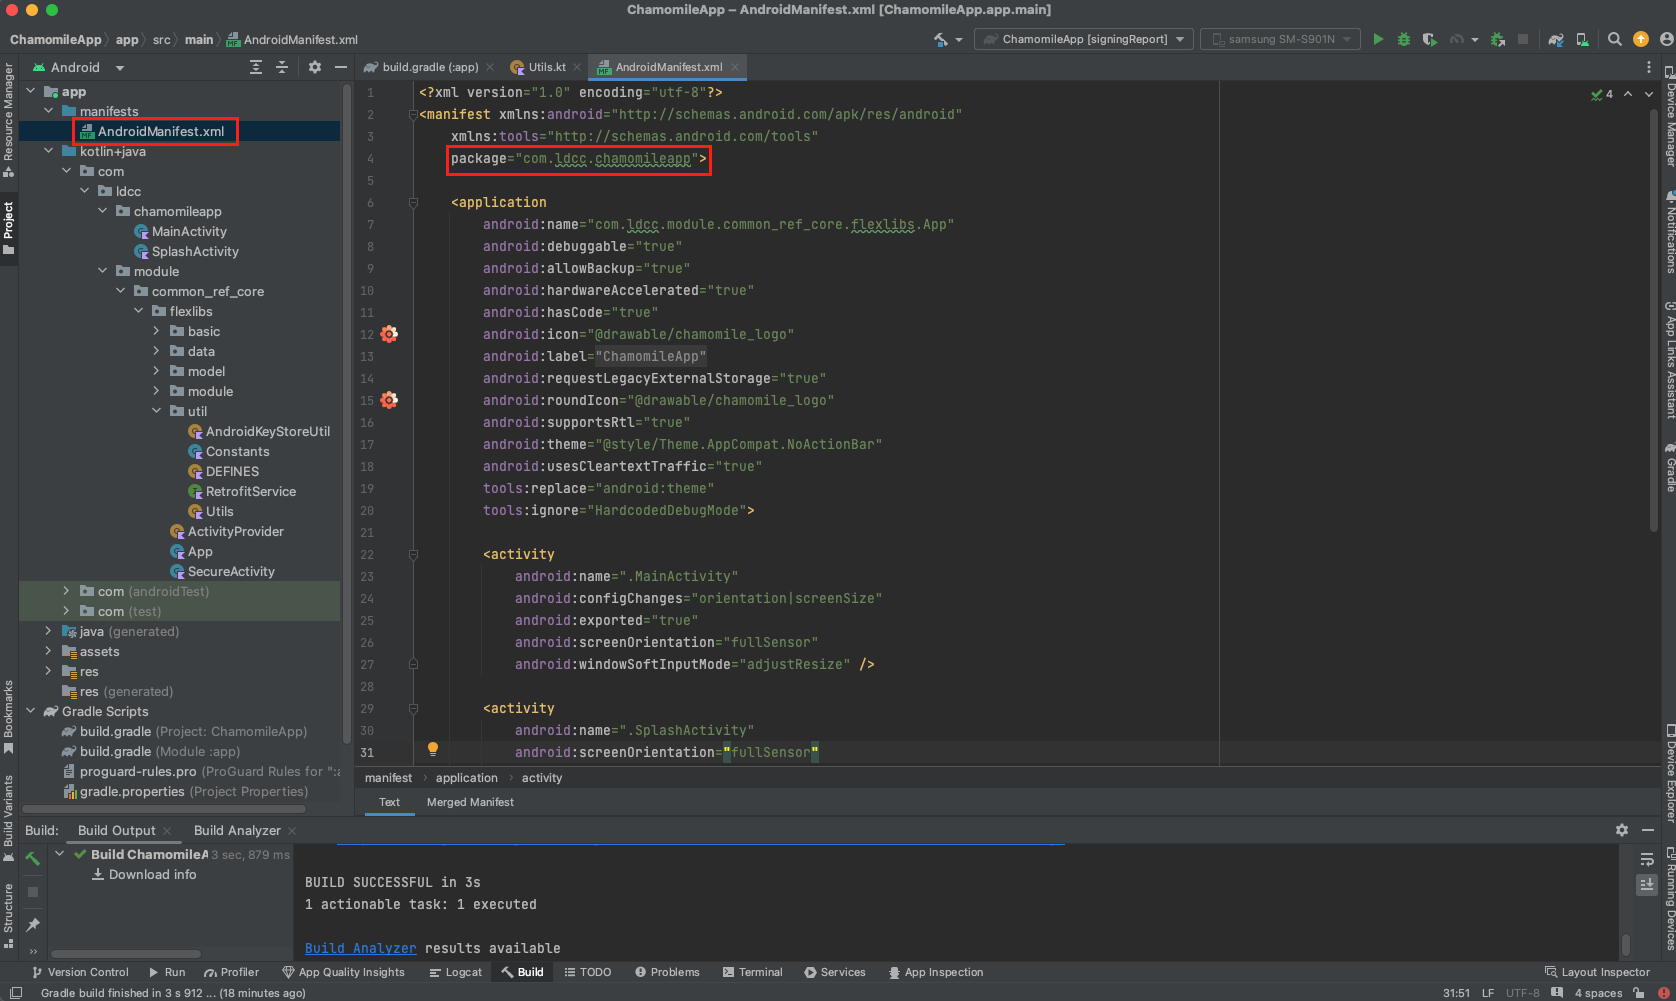Switch to Build Analyzer tab
This screenshot has width=1676, height=1001.
[x=237, y=830]
